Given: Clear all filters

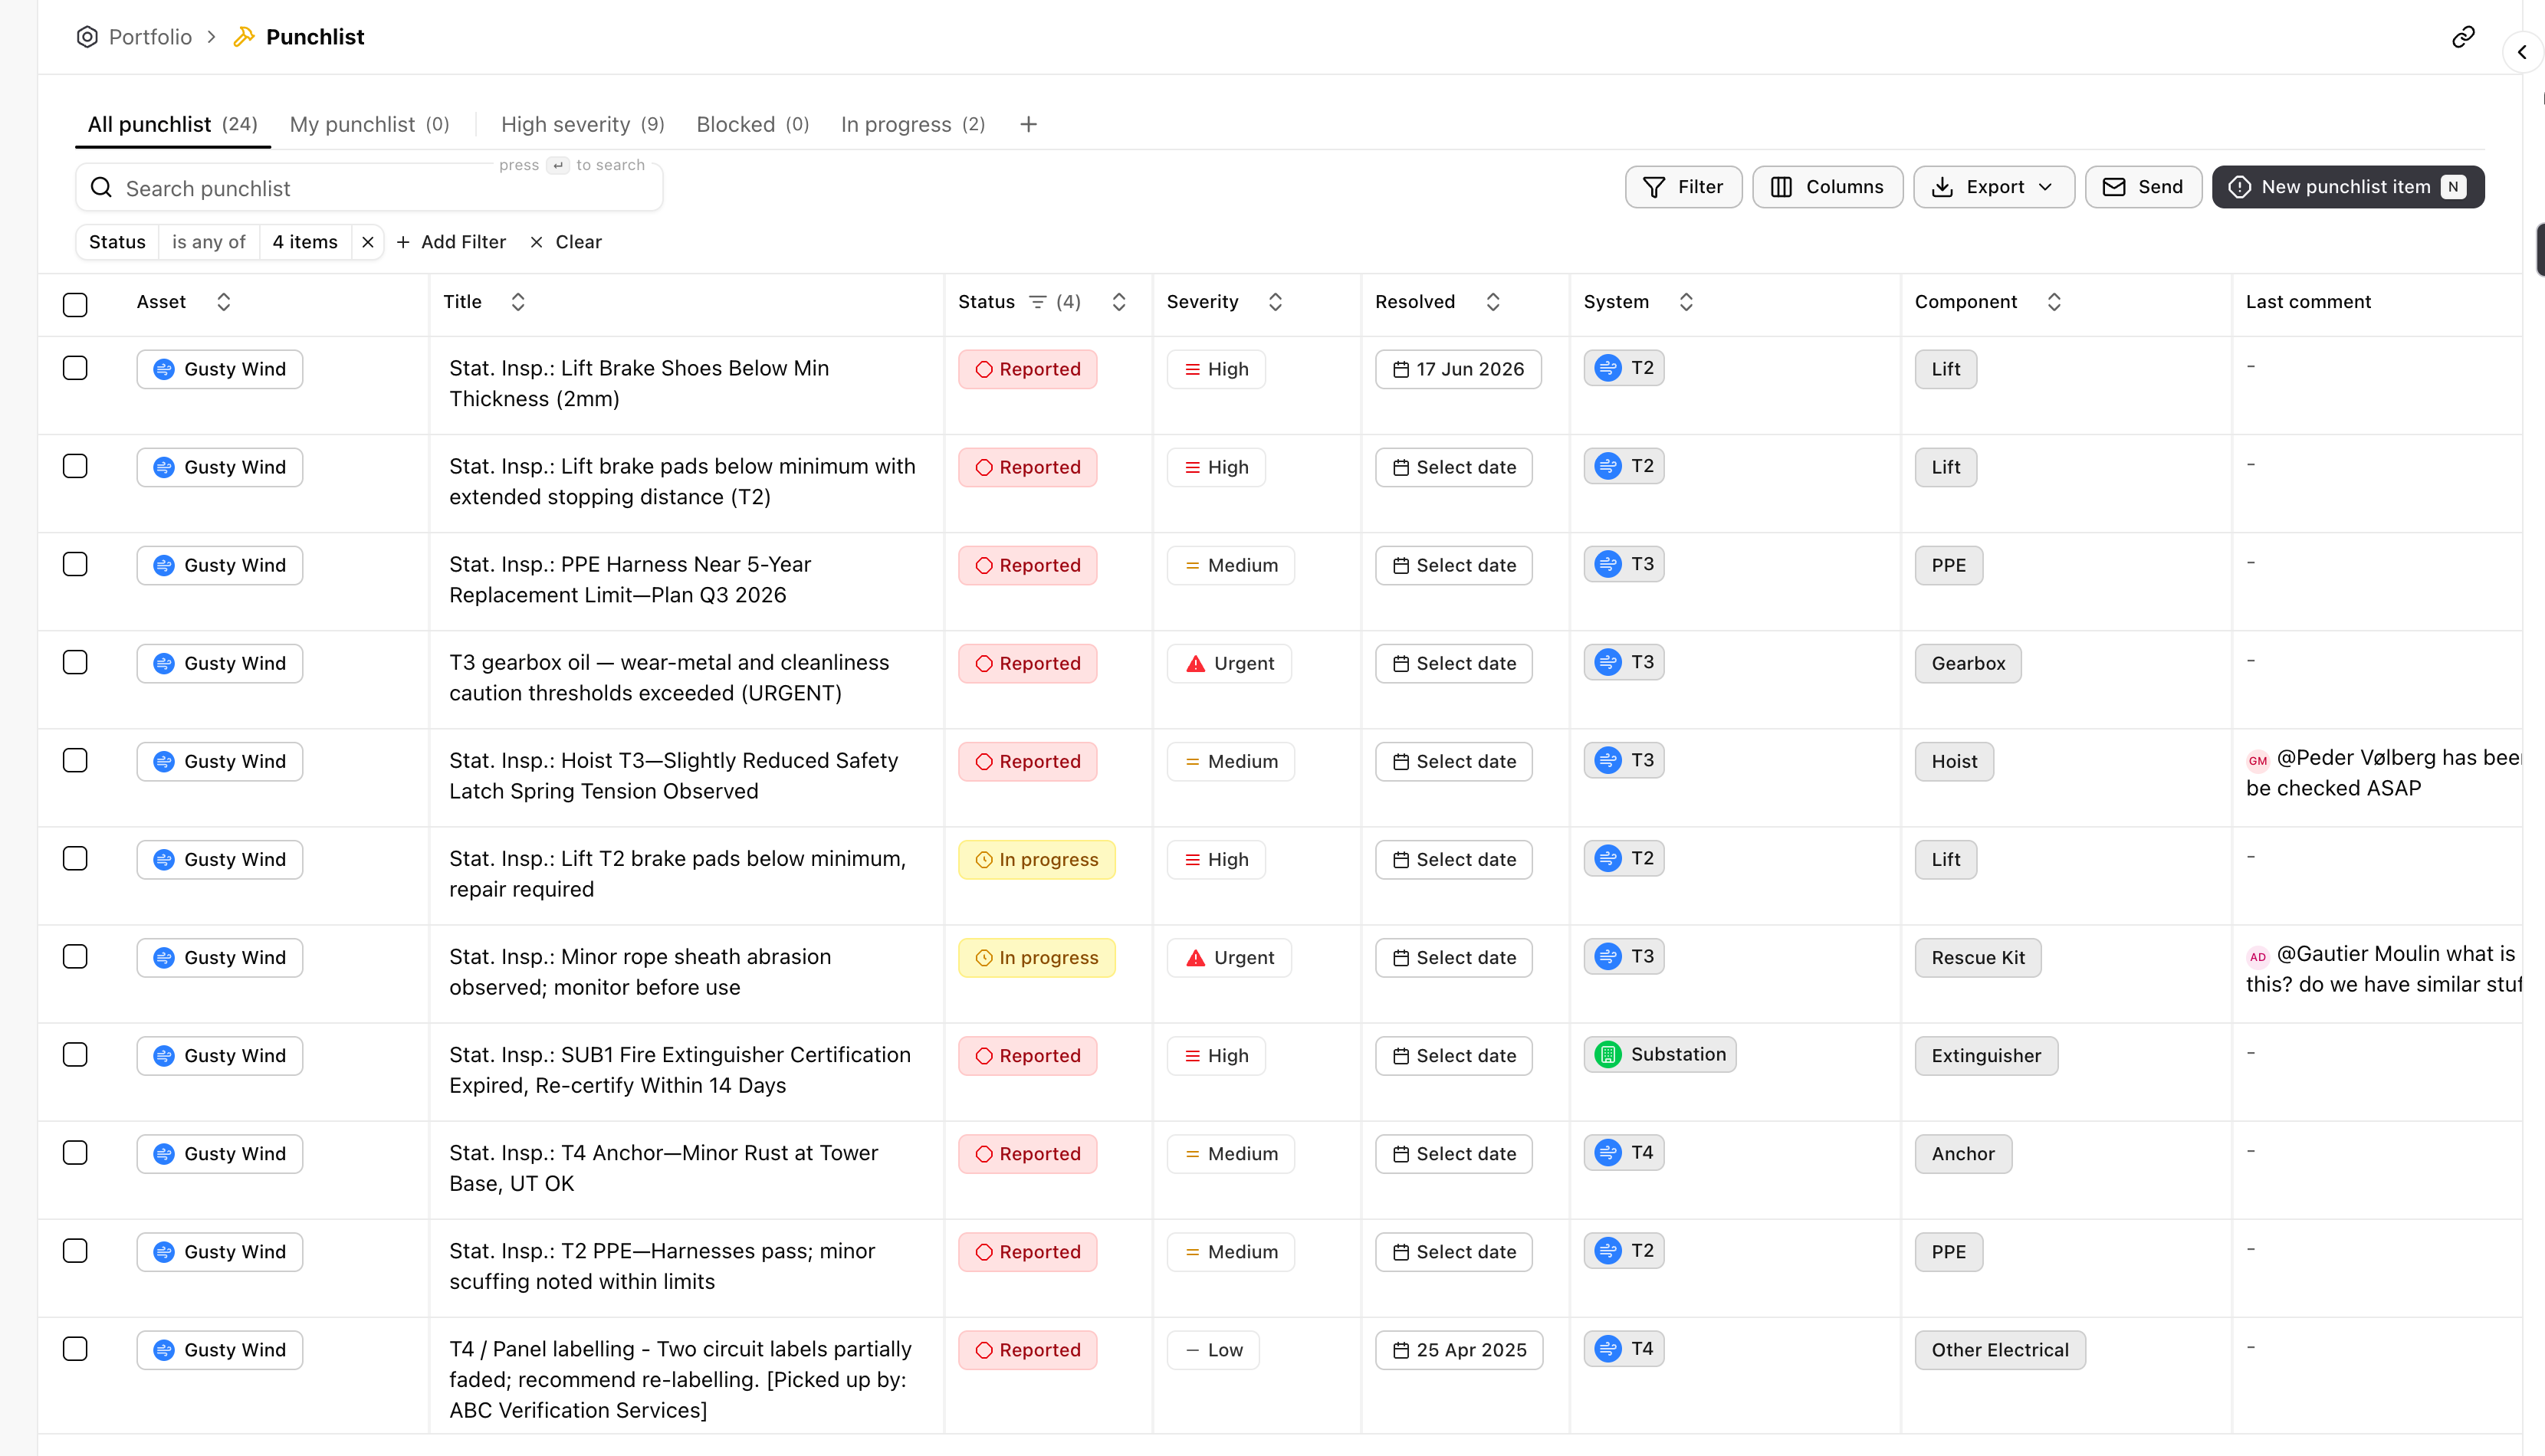Looking at the screenshot, I should [x=566, y=242].
